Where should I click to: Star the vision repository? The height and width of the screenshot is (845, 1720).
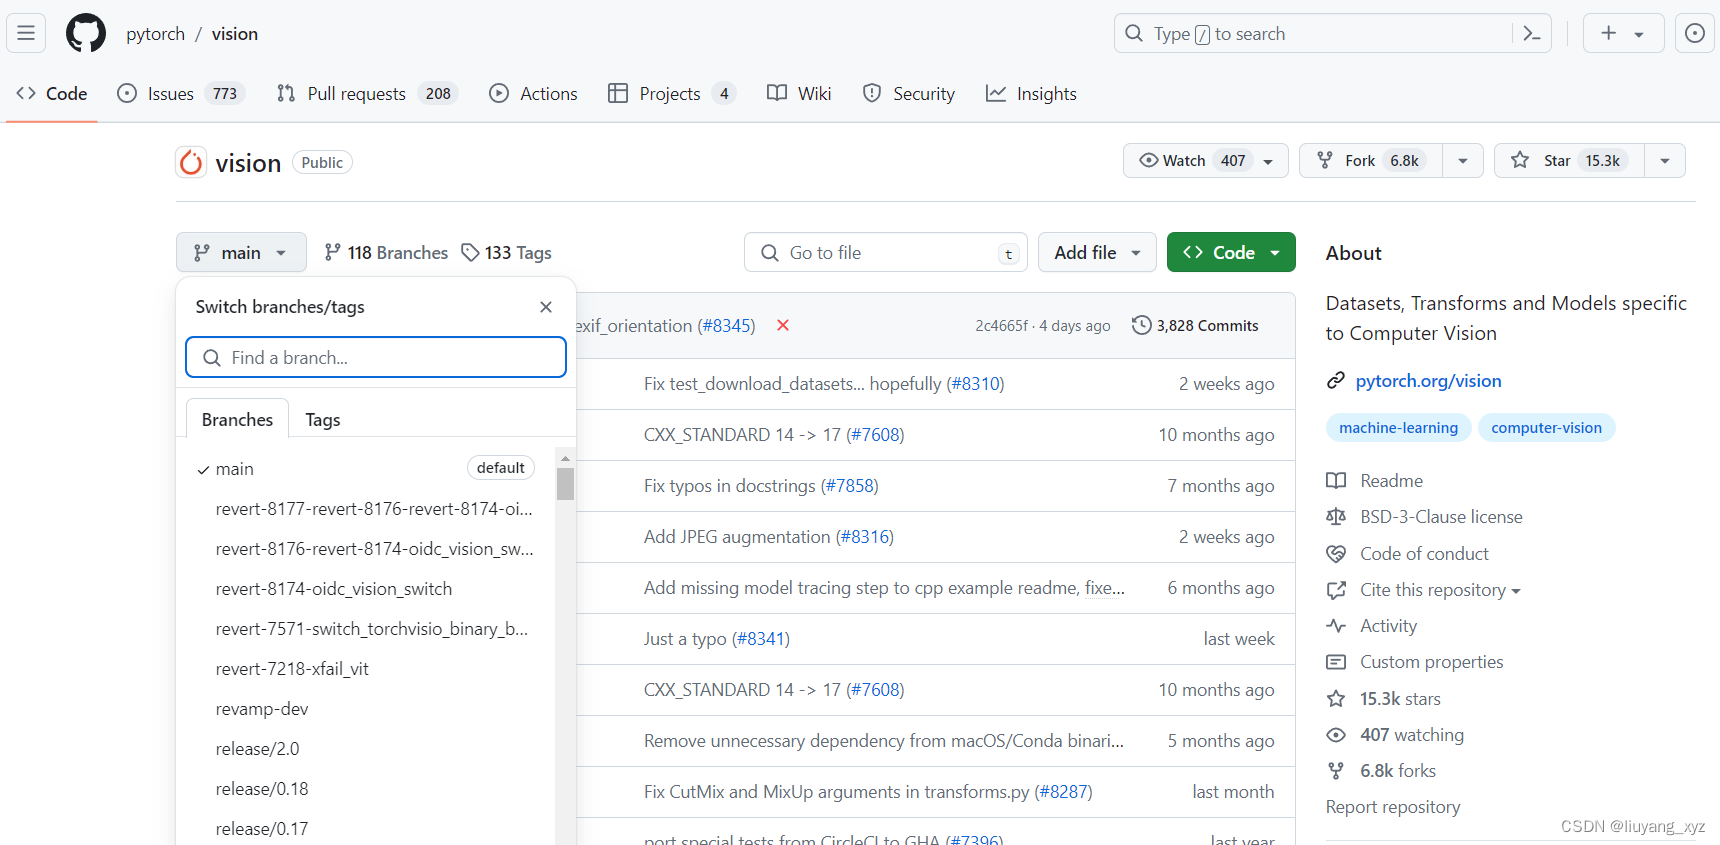(x=1569, y=160)
